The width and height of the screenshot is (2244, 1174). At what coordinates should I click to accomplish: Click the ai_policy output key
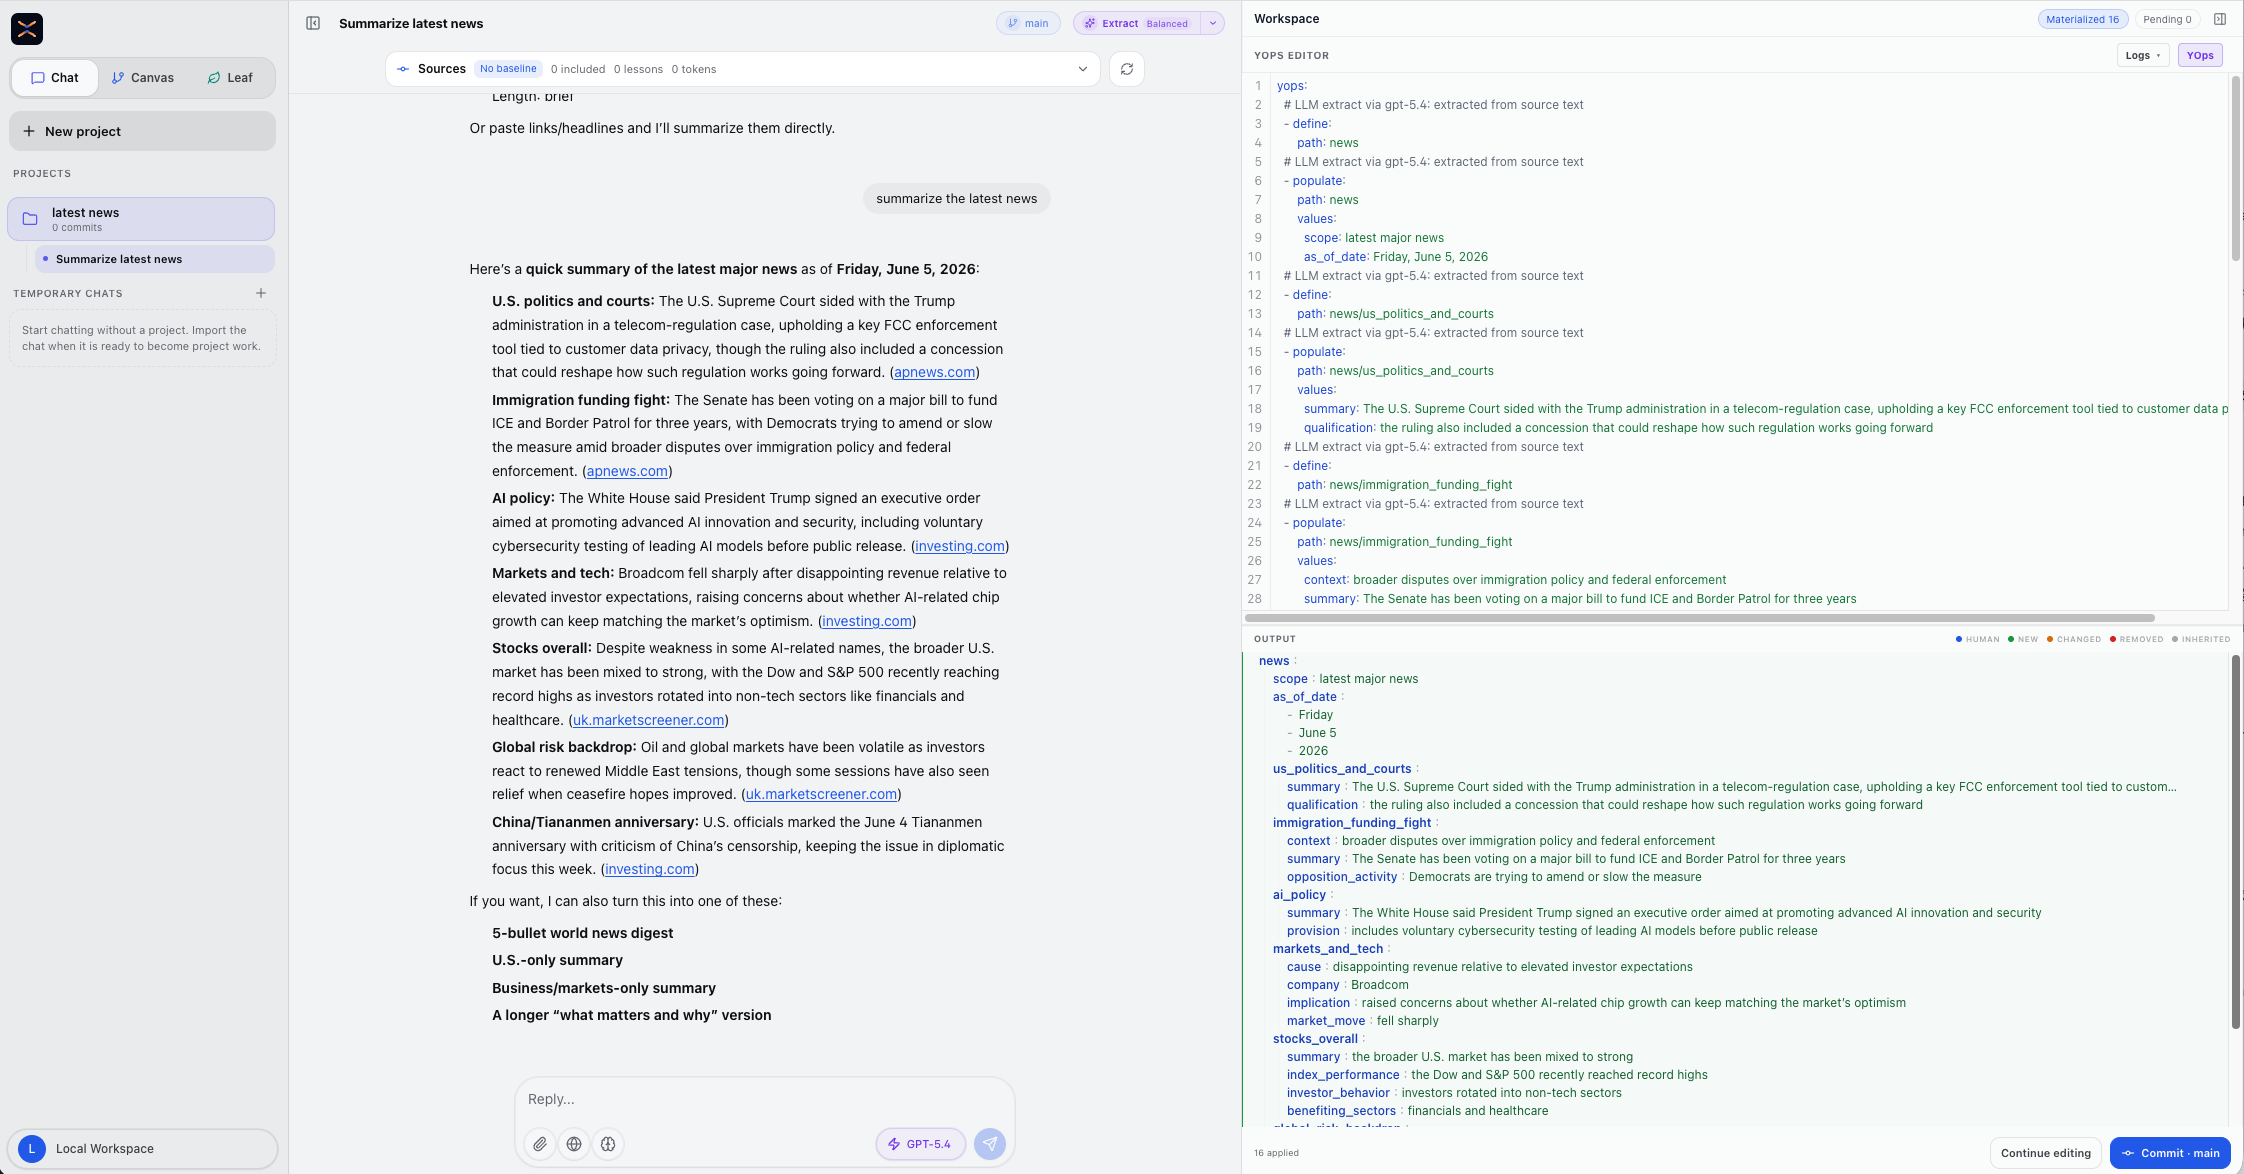[x=1299, y=895]
